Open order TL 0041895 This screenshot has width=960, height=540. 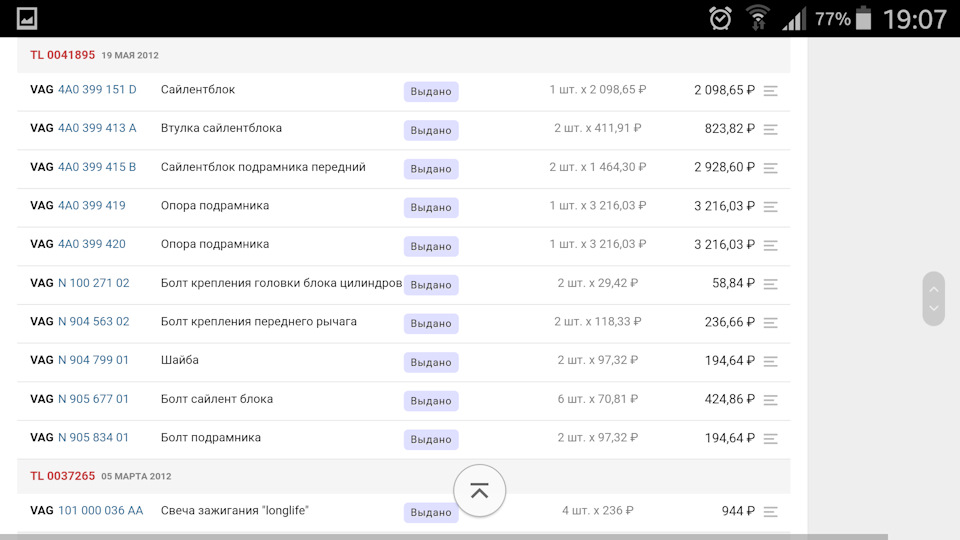pyautogui.click(x=62, y=55)
